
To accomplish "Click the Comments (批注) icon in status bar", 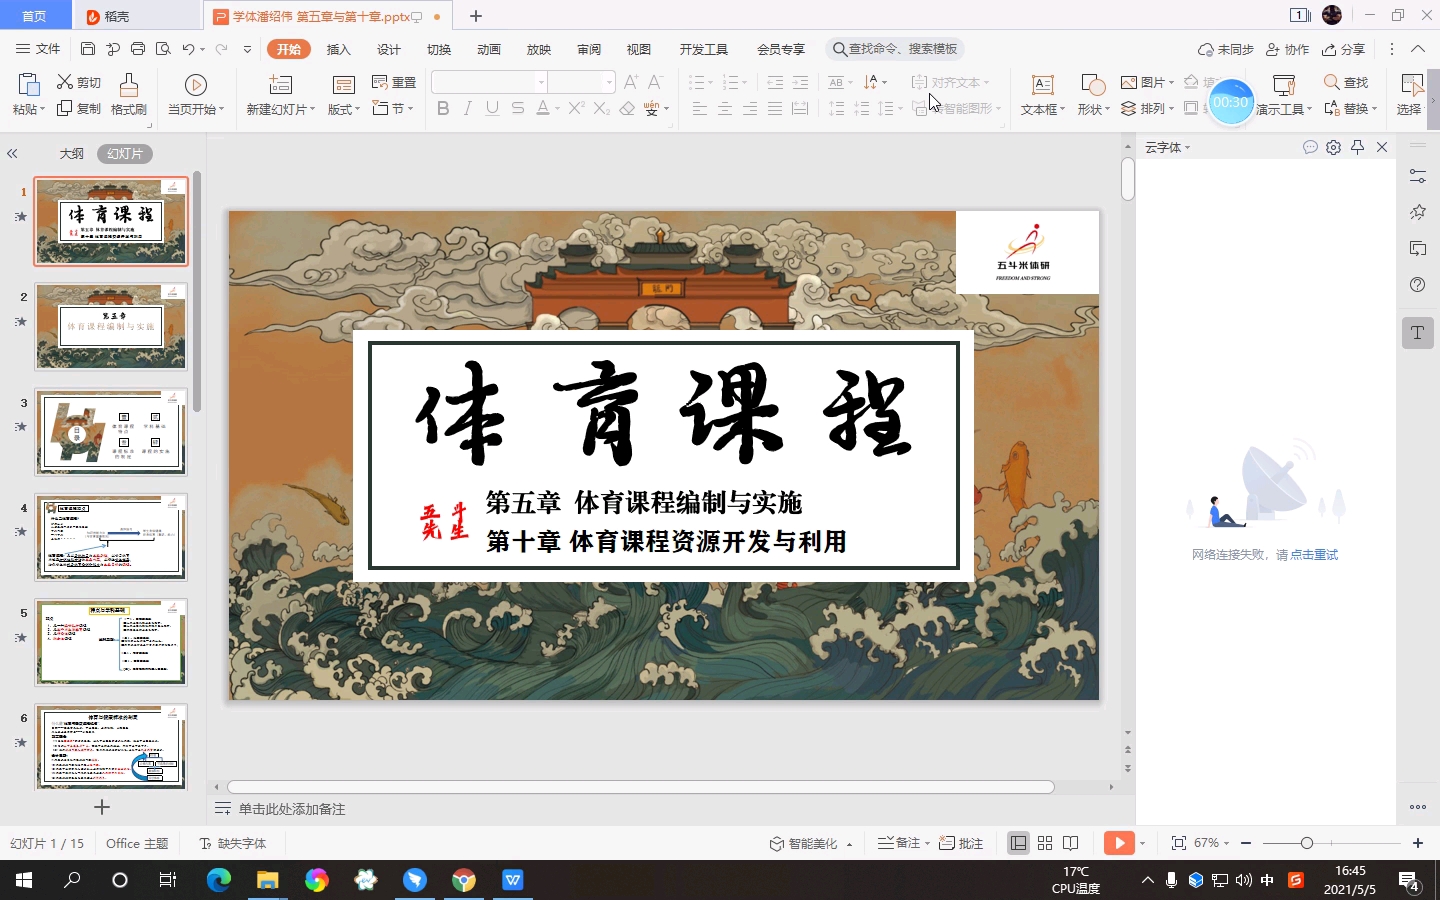I will 947,843.
